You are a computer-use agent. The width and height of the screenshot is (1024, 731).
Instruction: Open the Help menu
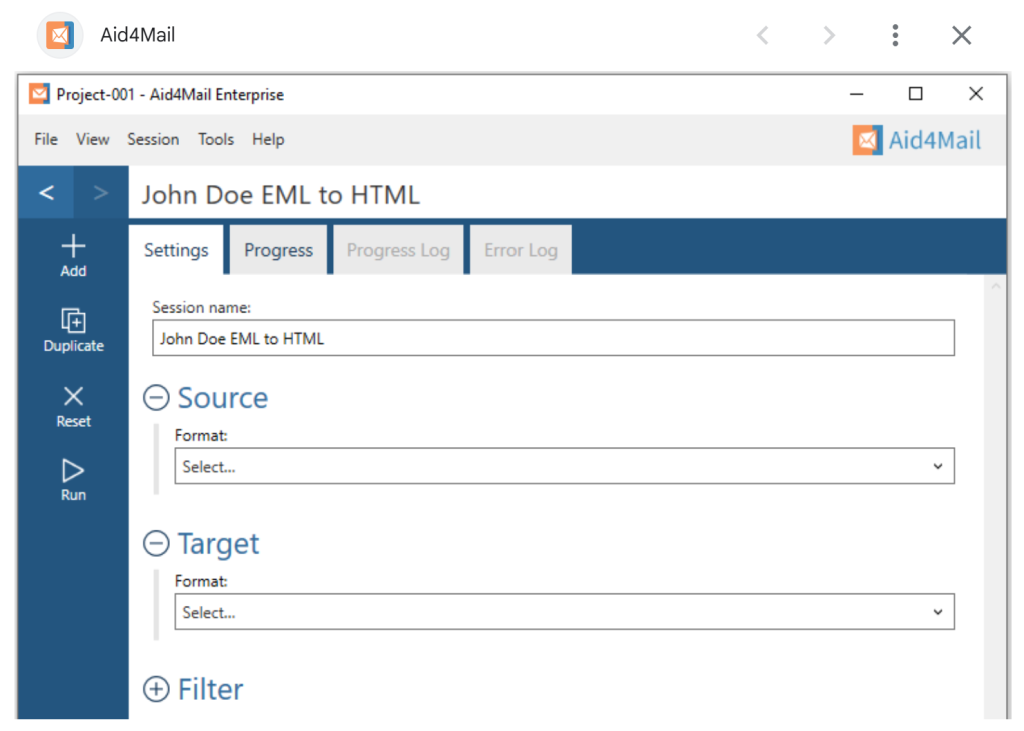tap(268, 139)
